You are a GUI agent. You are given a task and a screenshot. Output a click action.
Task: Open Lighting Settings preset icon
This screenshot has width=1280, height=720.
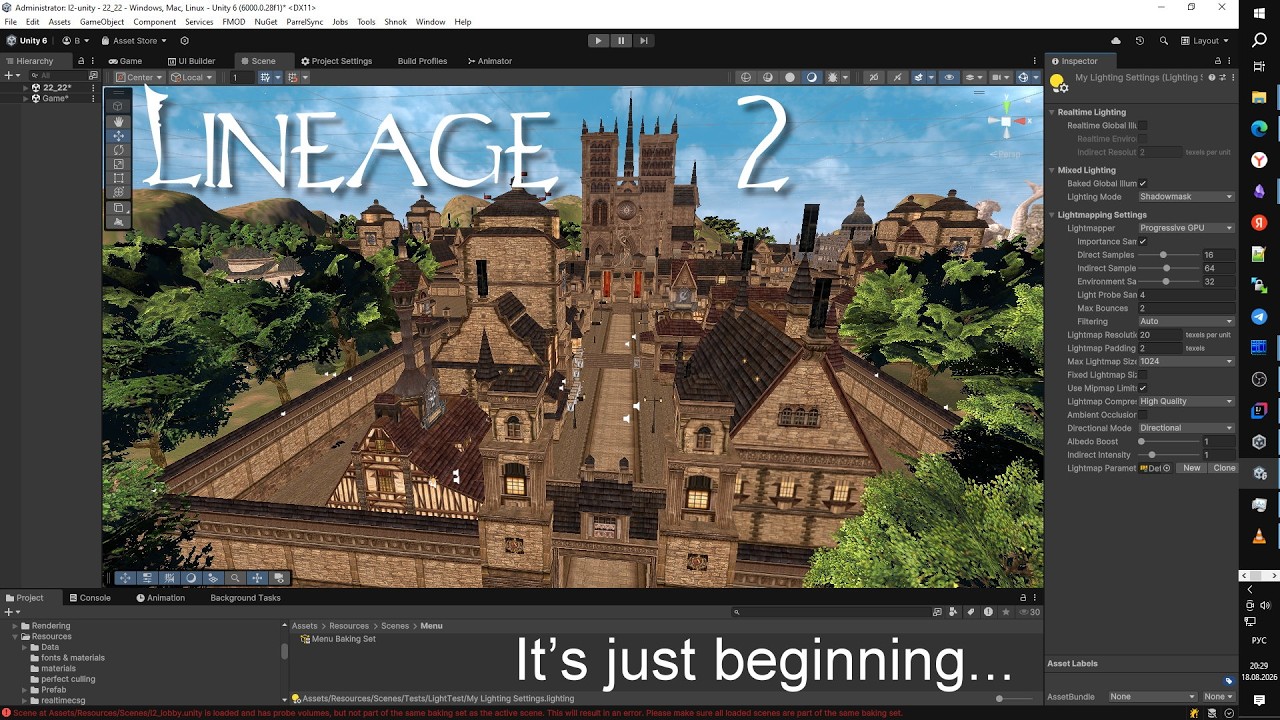[1222, 77]
